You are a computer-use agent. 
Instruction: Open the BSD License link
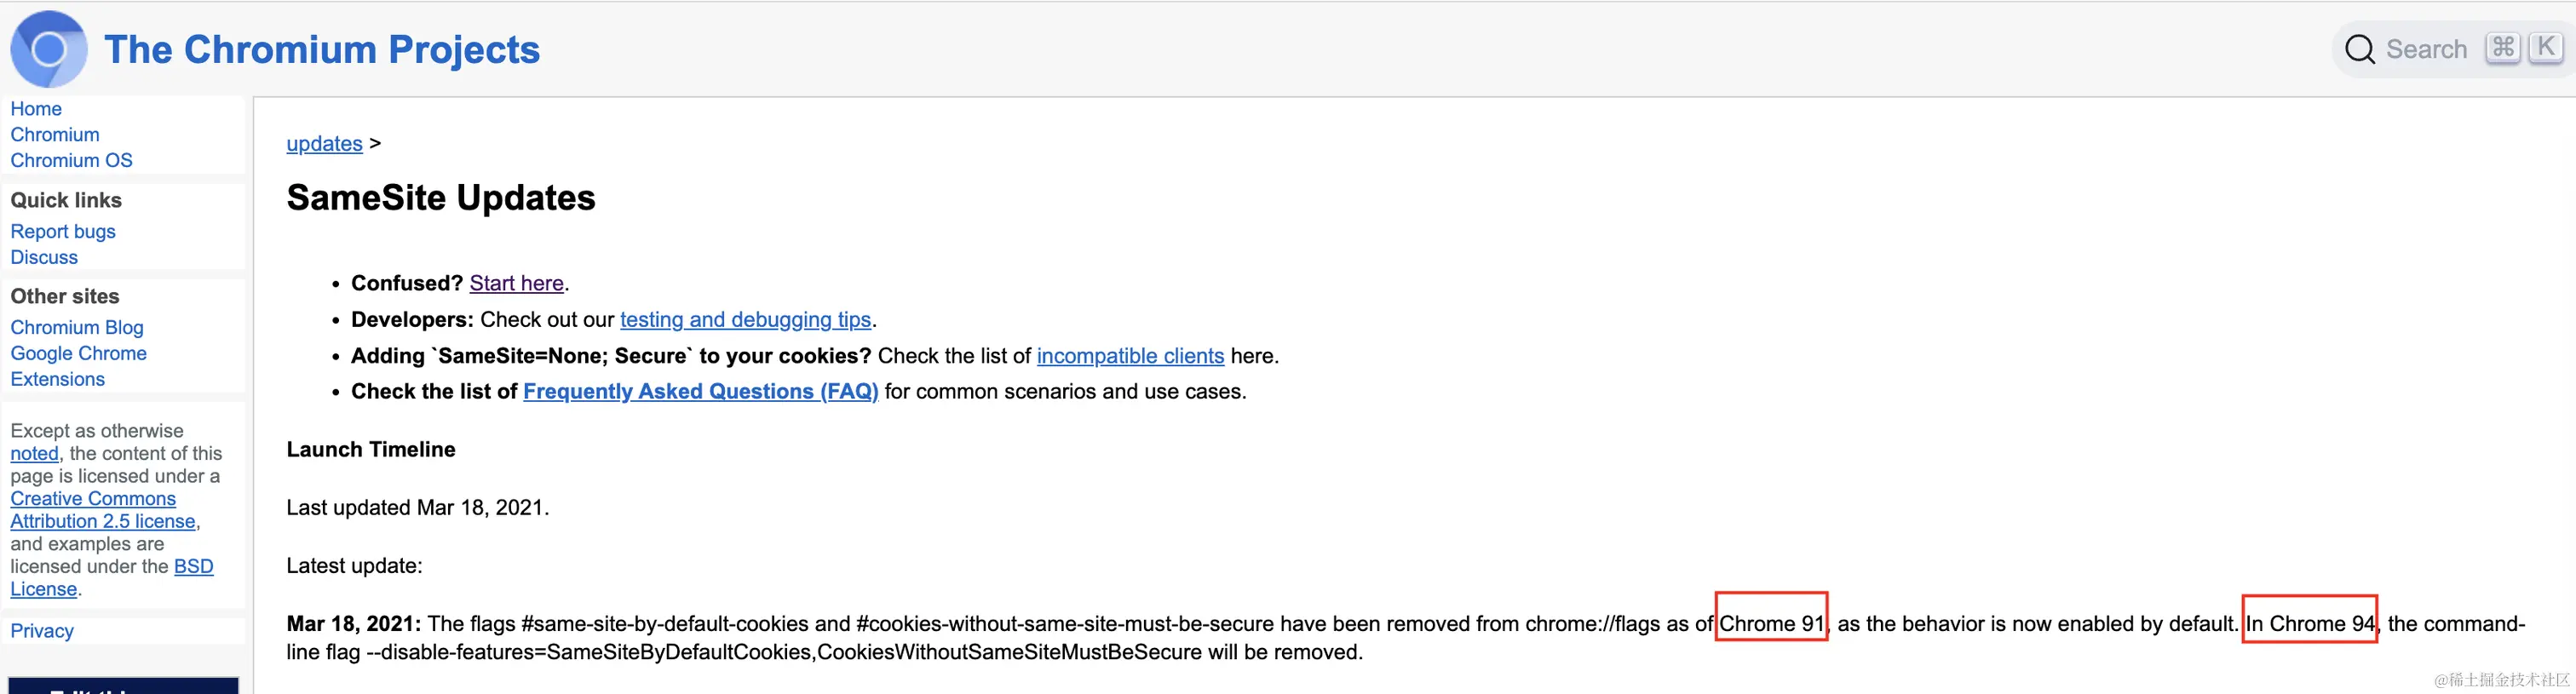112,578
